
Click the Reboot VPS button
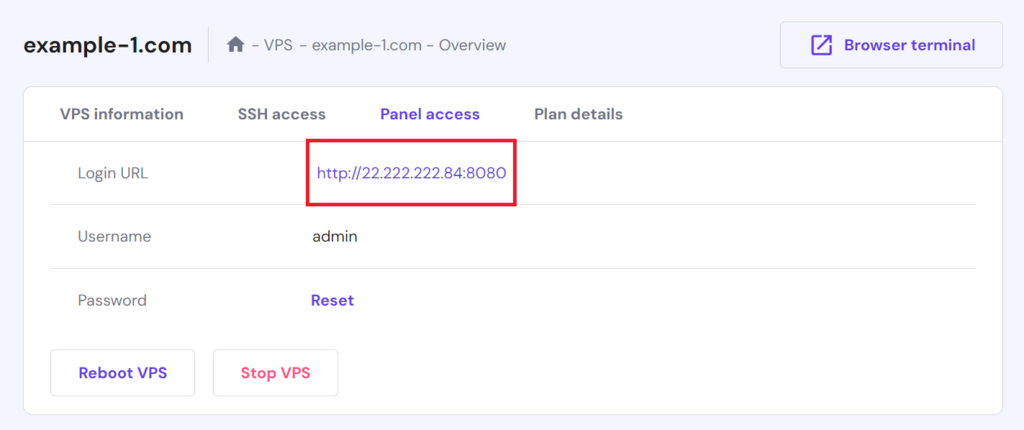[123, 372]
